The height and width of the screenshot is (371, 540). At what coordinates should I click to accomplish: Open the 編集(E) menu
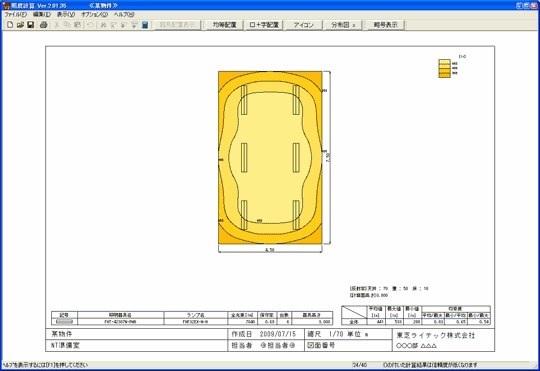pos(42,14)
